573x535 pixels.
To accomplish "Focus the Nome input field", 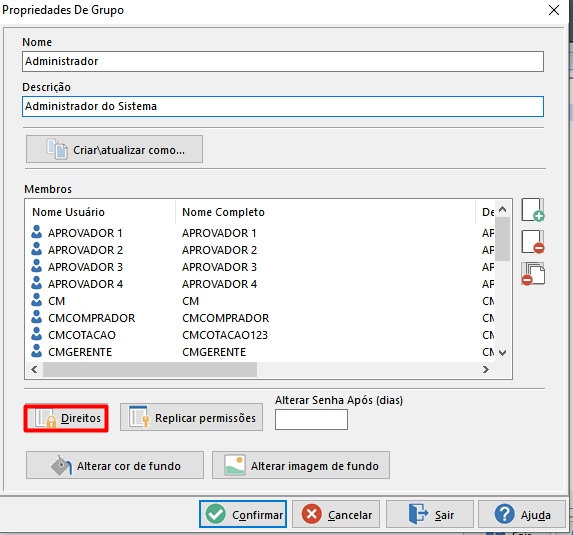I will (x=283, y=61).
